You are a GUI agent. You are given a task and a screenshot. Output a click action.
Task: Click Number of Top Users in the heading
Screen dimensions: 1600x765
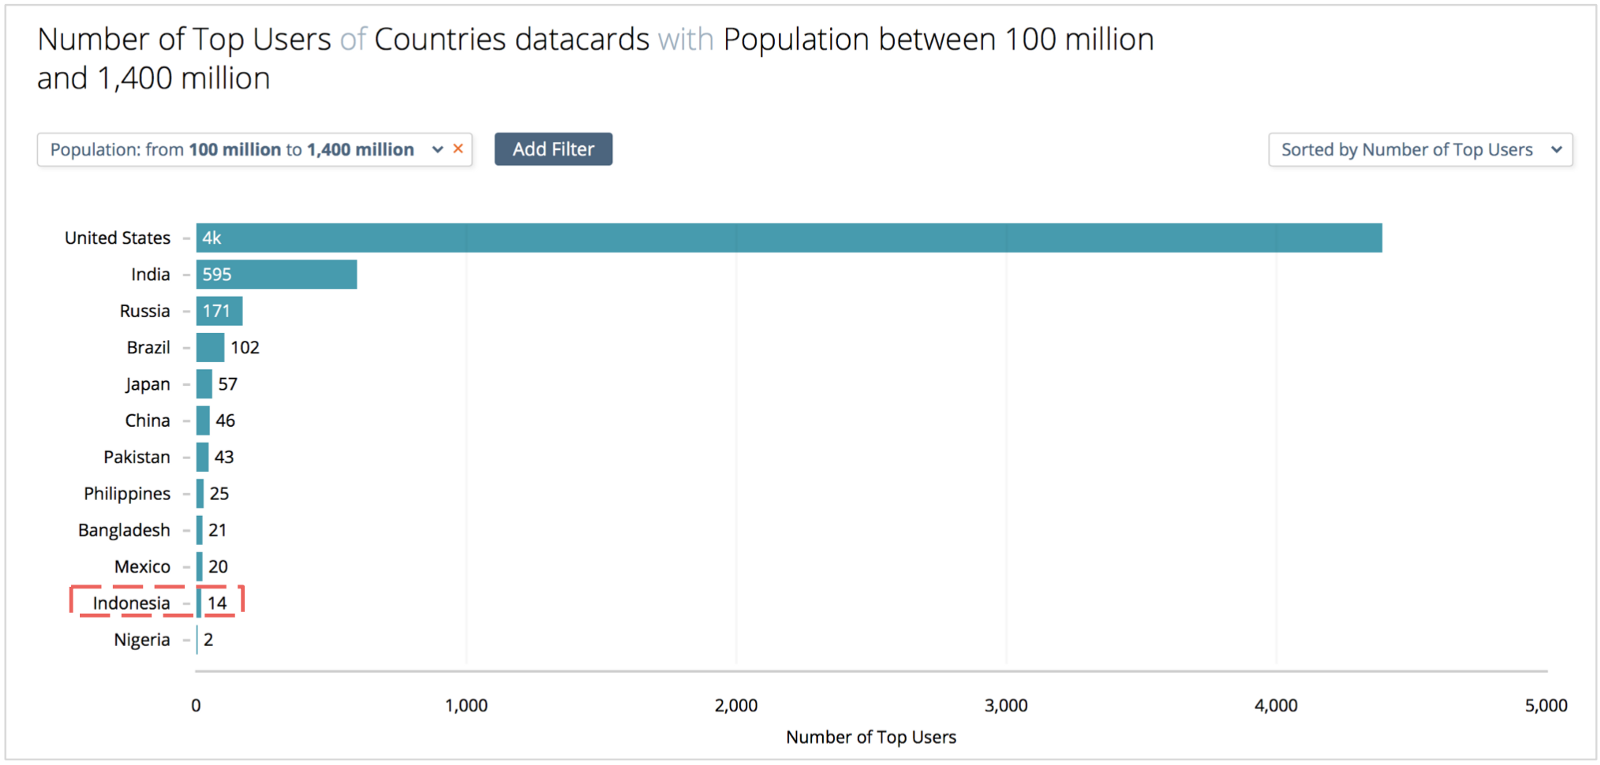click(184, 39)
